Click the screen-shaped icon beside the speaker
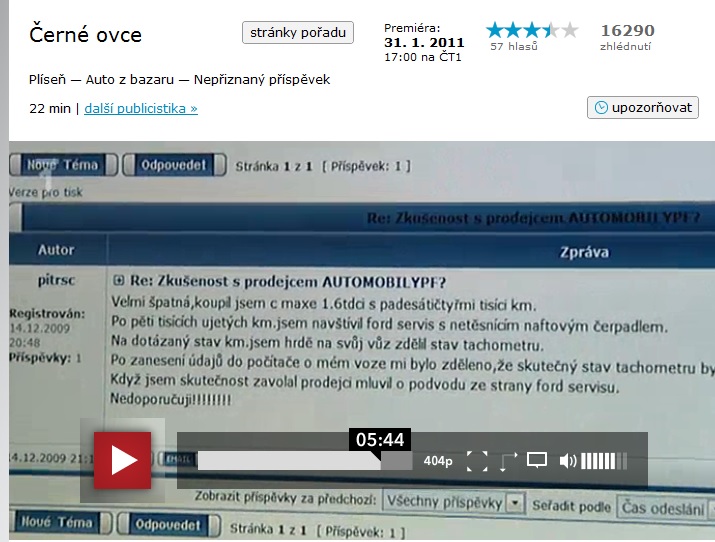 537,461
